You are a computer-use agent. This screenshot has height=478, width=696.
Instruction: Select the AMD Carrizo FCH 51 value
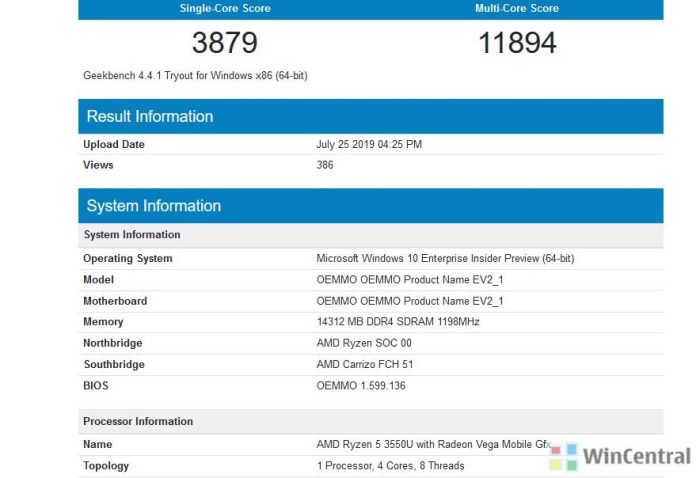click(x=364, y=364)
